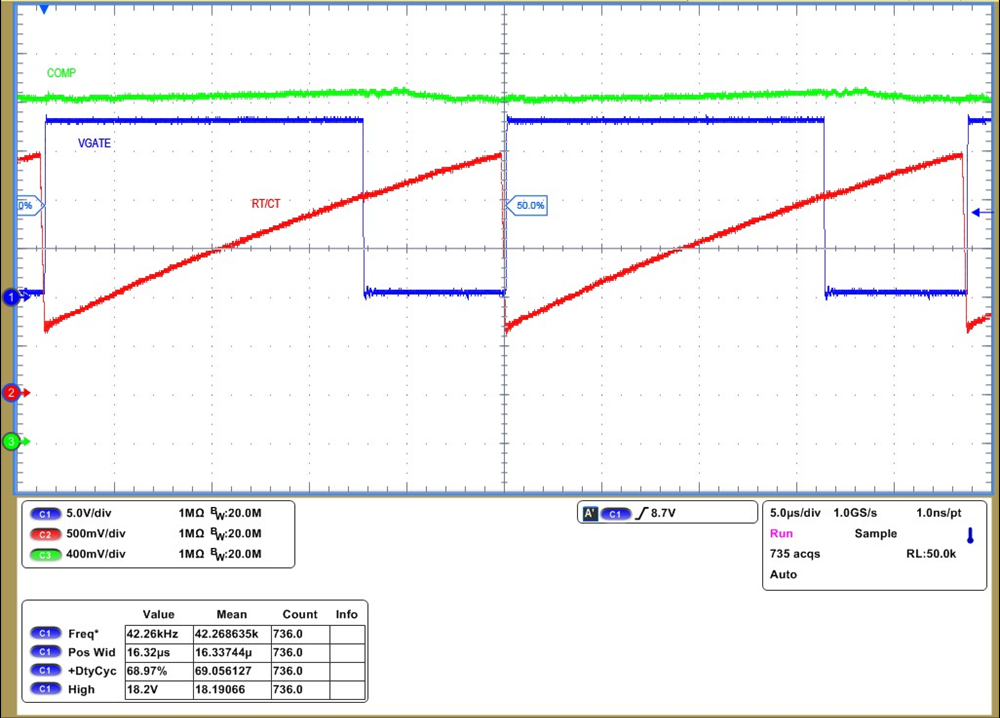Click the green channel 3 marker arrow

(x=10, y=441)
